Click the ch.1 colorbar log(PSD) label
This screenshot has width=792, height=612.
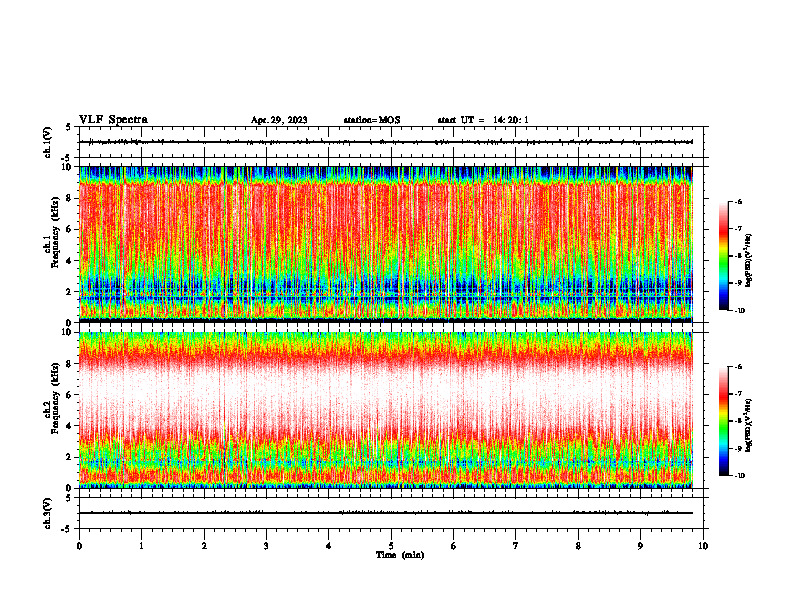[749, 260]
